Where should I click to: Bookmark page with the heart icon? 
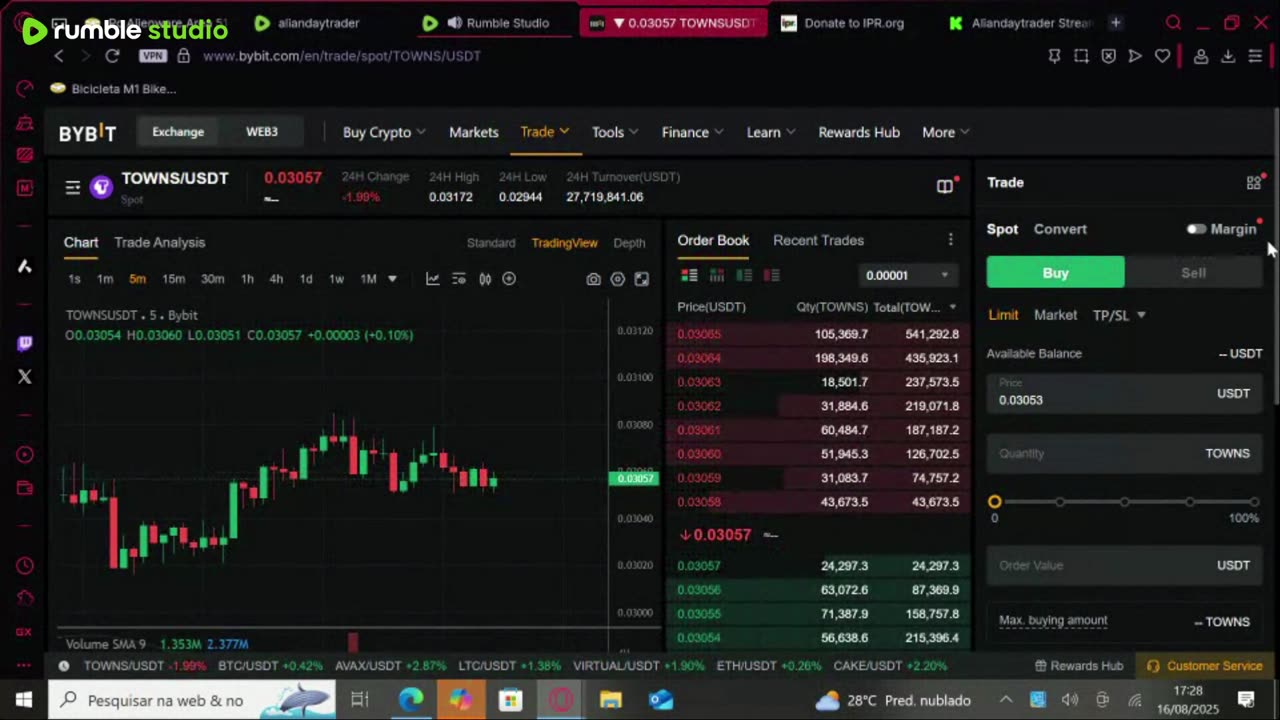[x=1162, y=56]
